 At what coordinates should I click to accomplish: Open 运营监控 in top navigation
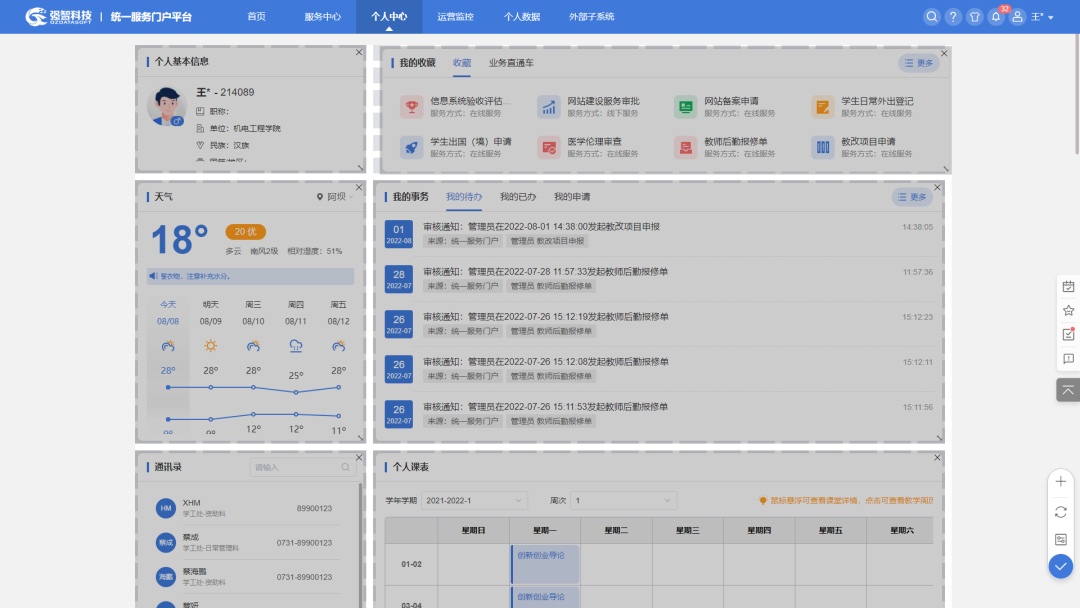coord(455,17)
